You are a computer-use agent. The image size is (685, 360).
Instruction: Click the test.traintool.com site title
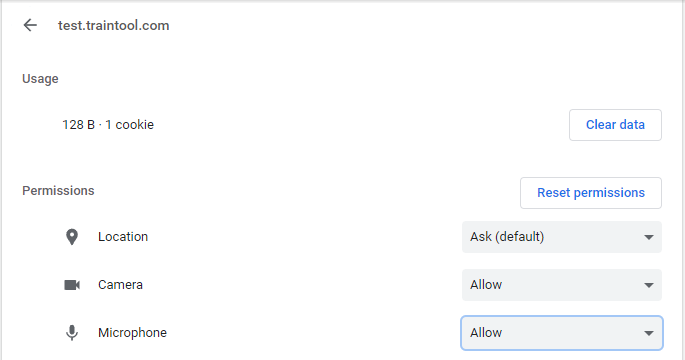coord(114,25)
